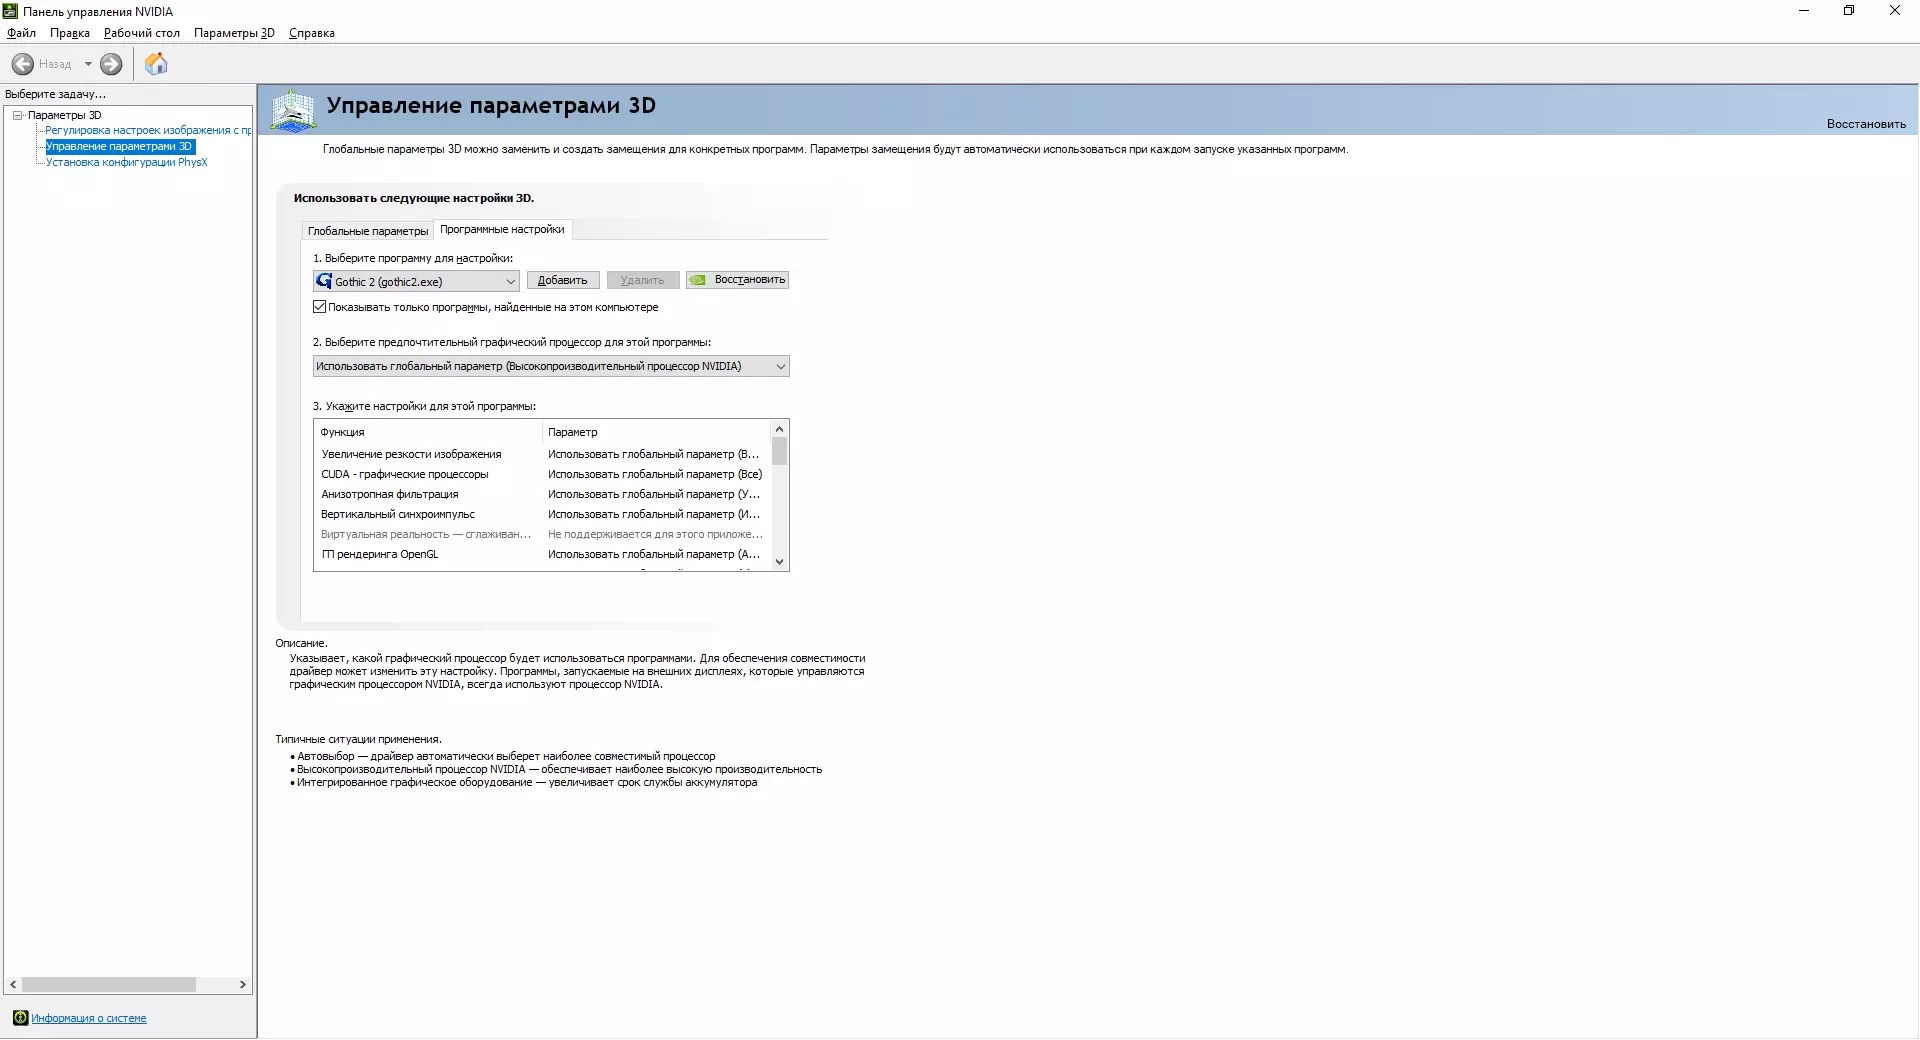The width and height of the screenshot is (1920, 1040).
Task: Click the NVIDIA Control Panel title bar icon
Action: (x=11, y=11)
